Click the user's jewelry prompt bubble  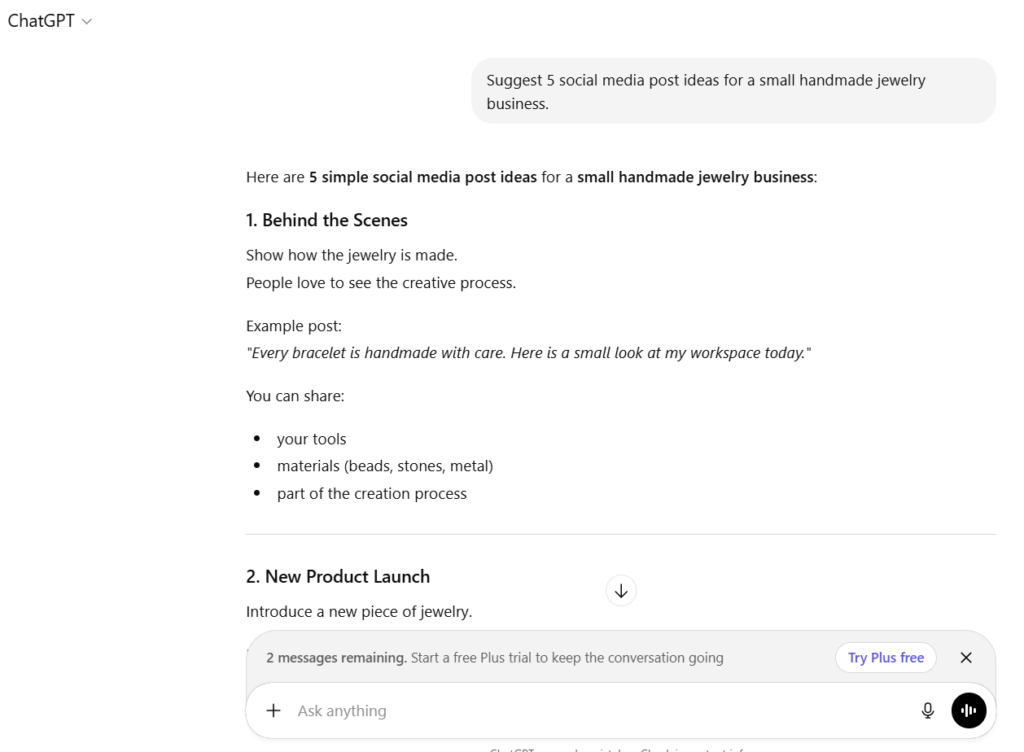(x=733, y=91)
